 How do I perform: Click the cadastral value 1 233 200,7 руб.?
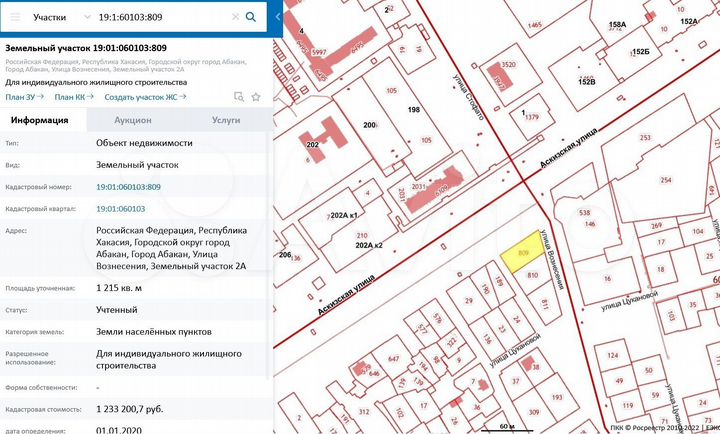click(129, 409)
